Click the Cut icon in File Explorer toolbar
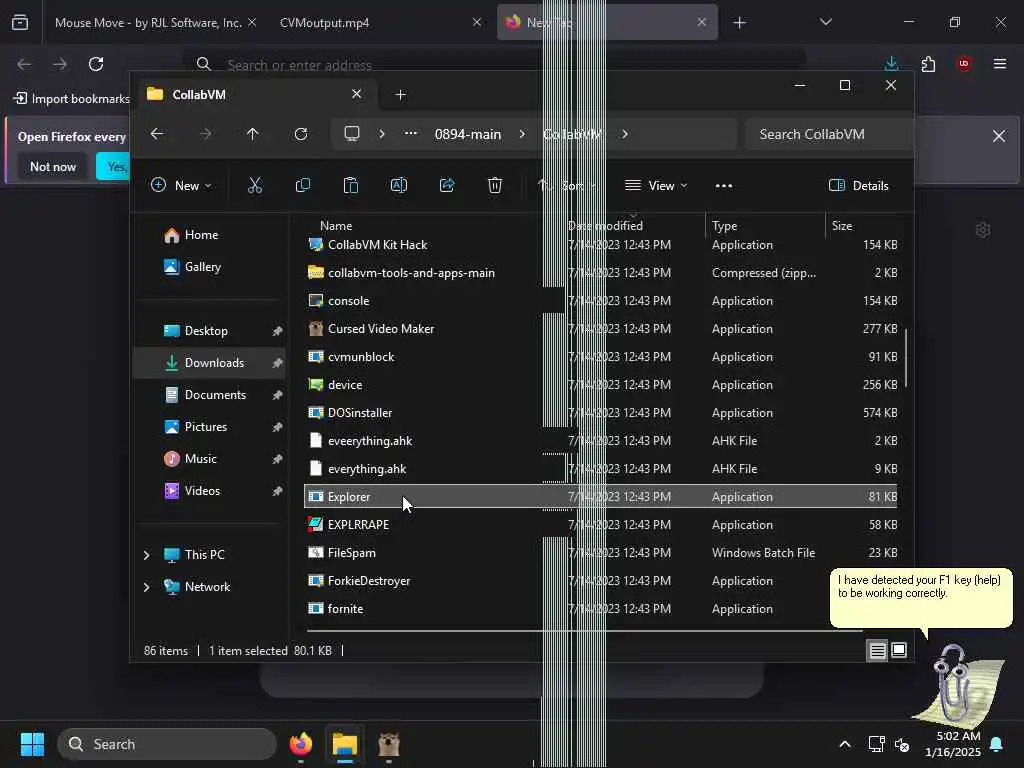Image resolution: width=1024 pixels, height=768 pixels. [255, 185]
